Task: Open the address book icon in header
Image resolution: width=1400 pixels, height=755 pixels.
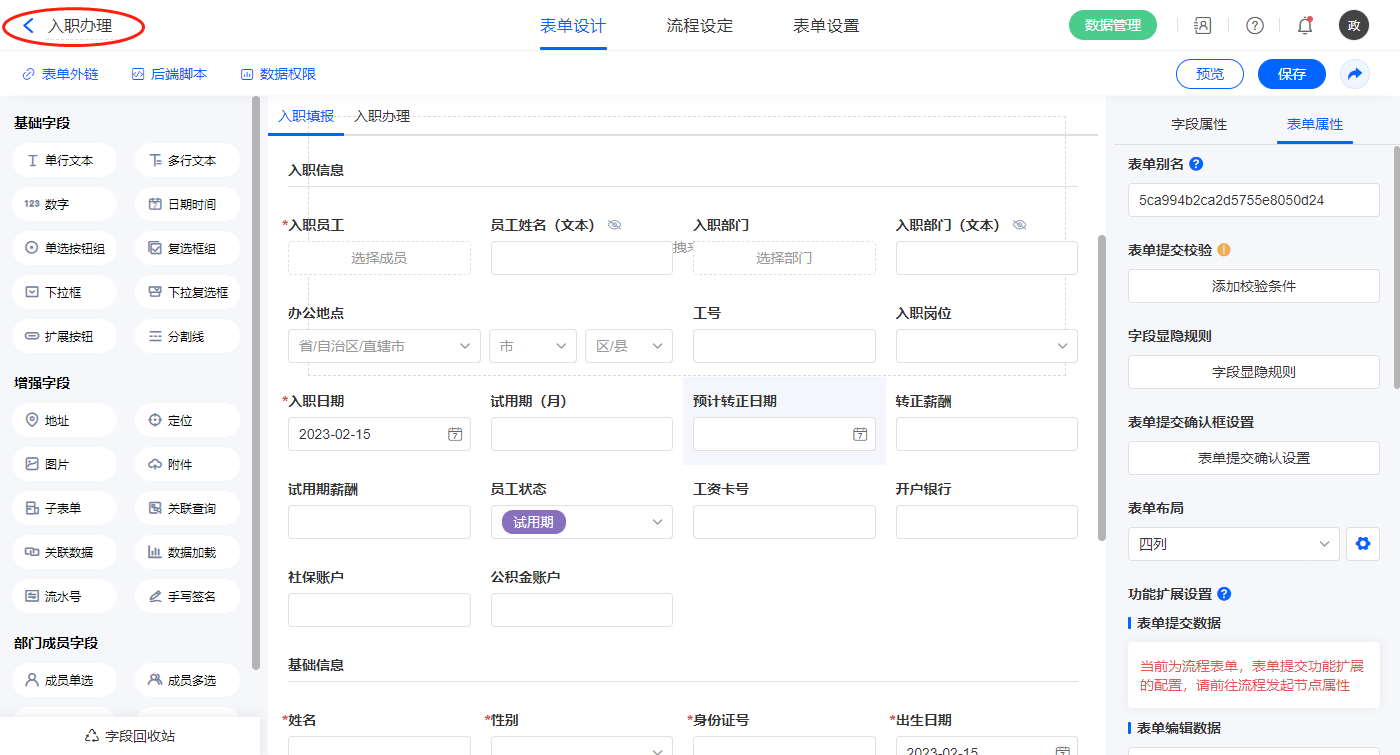Action: [x=1203, y=26]
